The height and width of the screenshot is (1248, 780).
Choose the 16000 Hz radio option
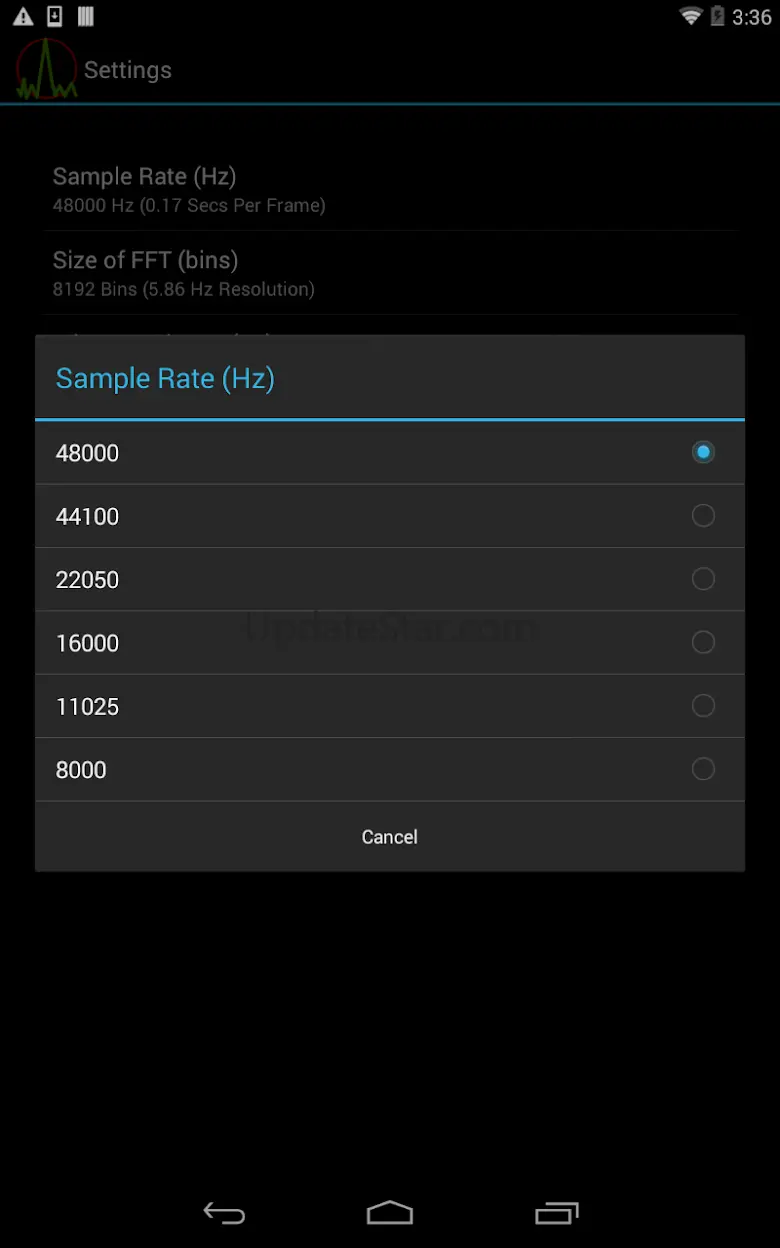click(703, 642)
